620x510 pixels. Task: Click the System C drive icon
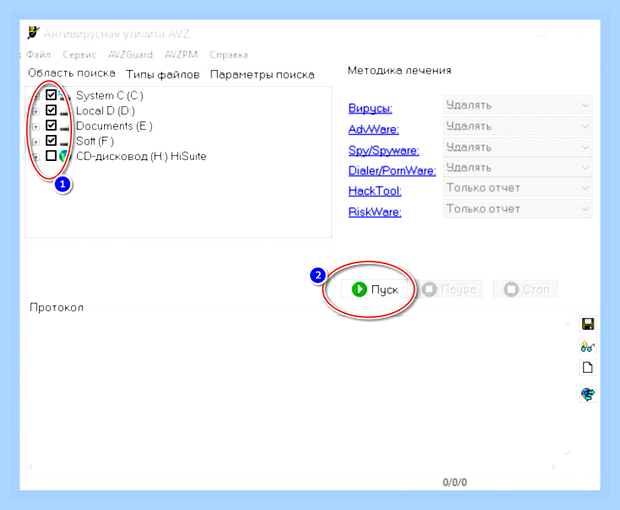pyautogui.click(x=64, y=95)
